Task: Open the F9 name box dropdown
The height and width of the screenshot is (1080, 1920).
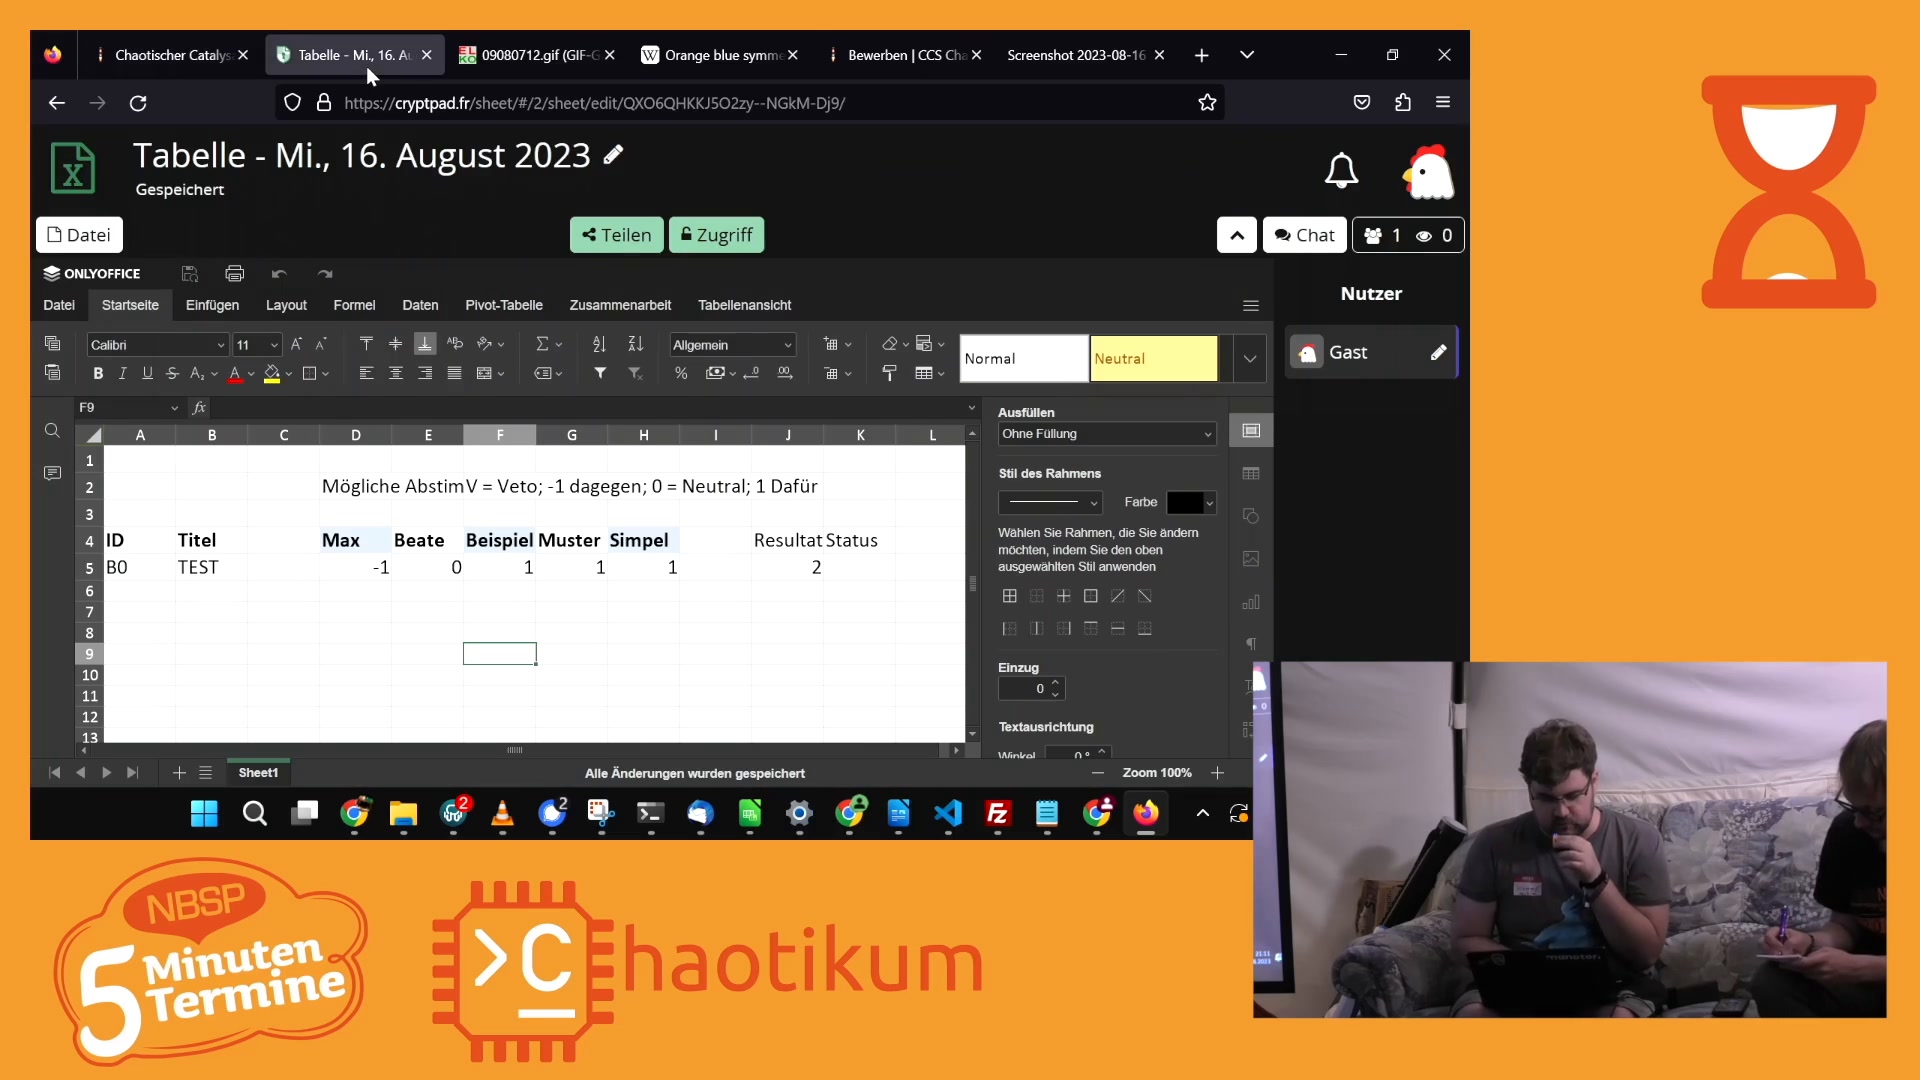Action: click(x=174, y=408)
